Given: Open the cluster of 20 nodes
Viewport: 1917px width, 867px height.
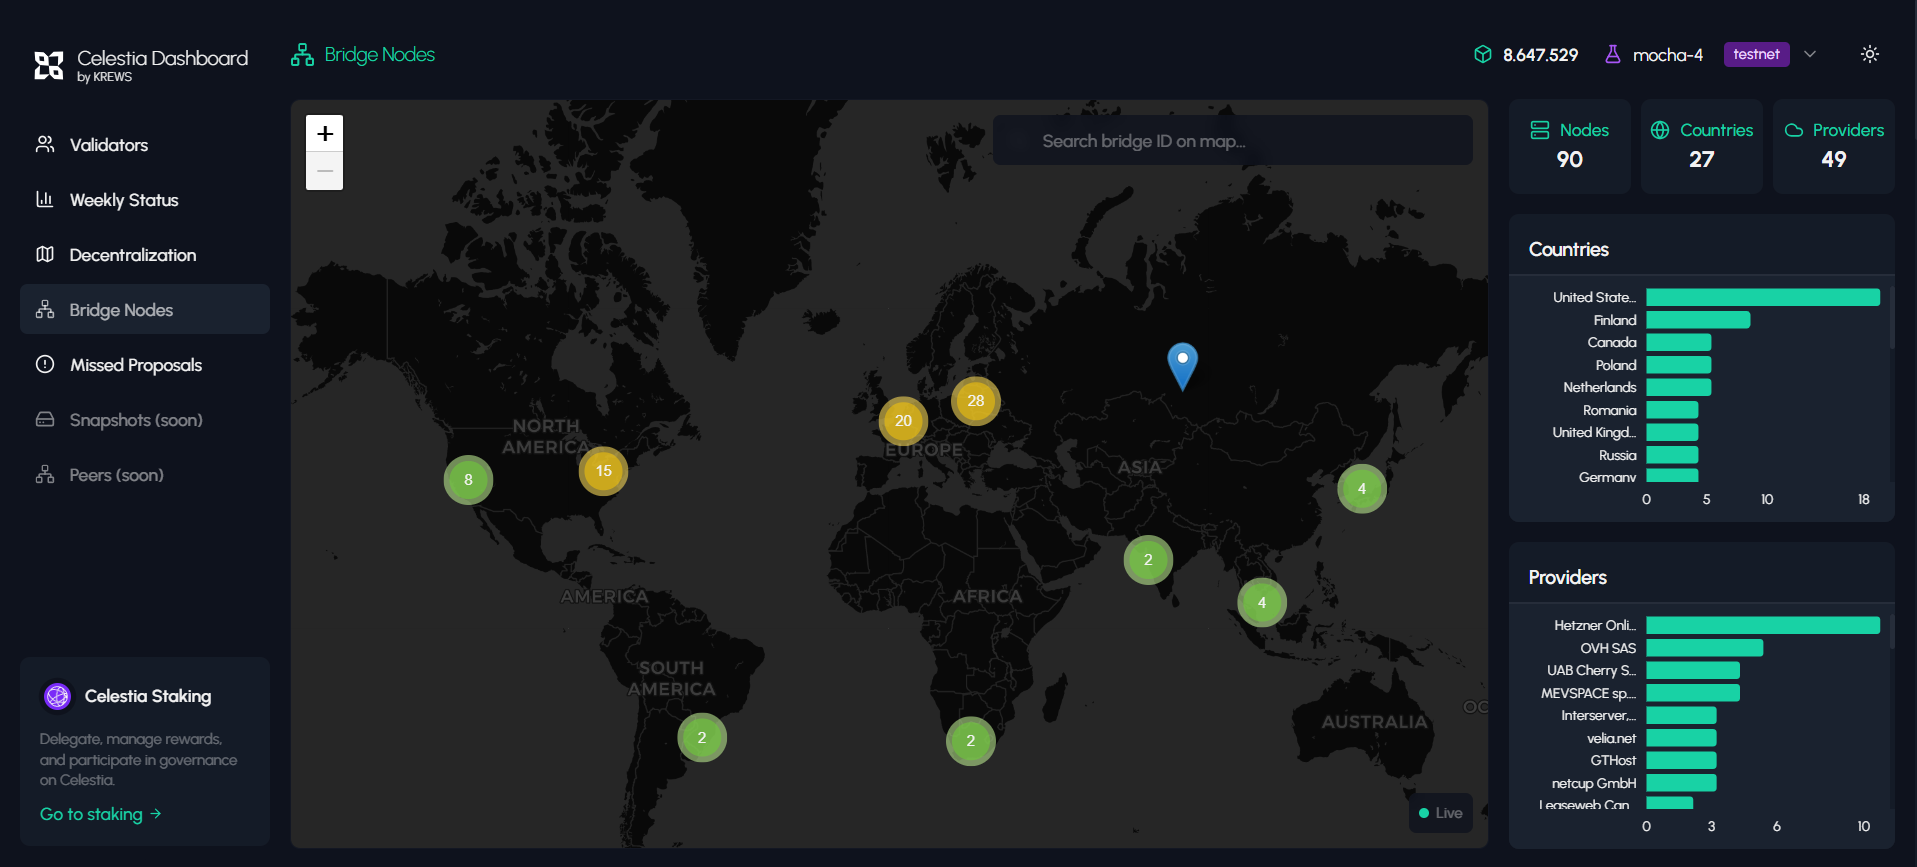Looking at the screenshot, I should (903, 421).
